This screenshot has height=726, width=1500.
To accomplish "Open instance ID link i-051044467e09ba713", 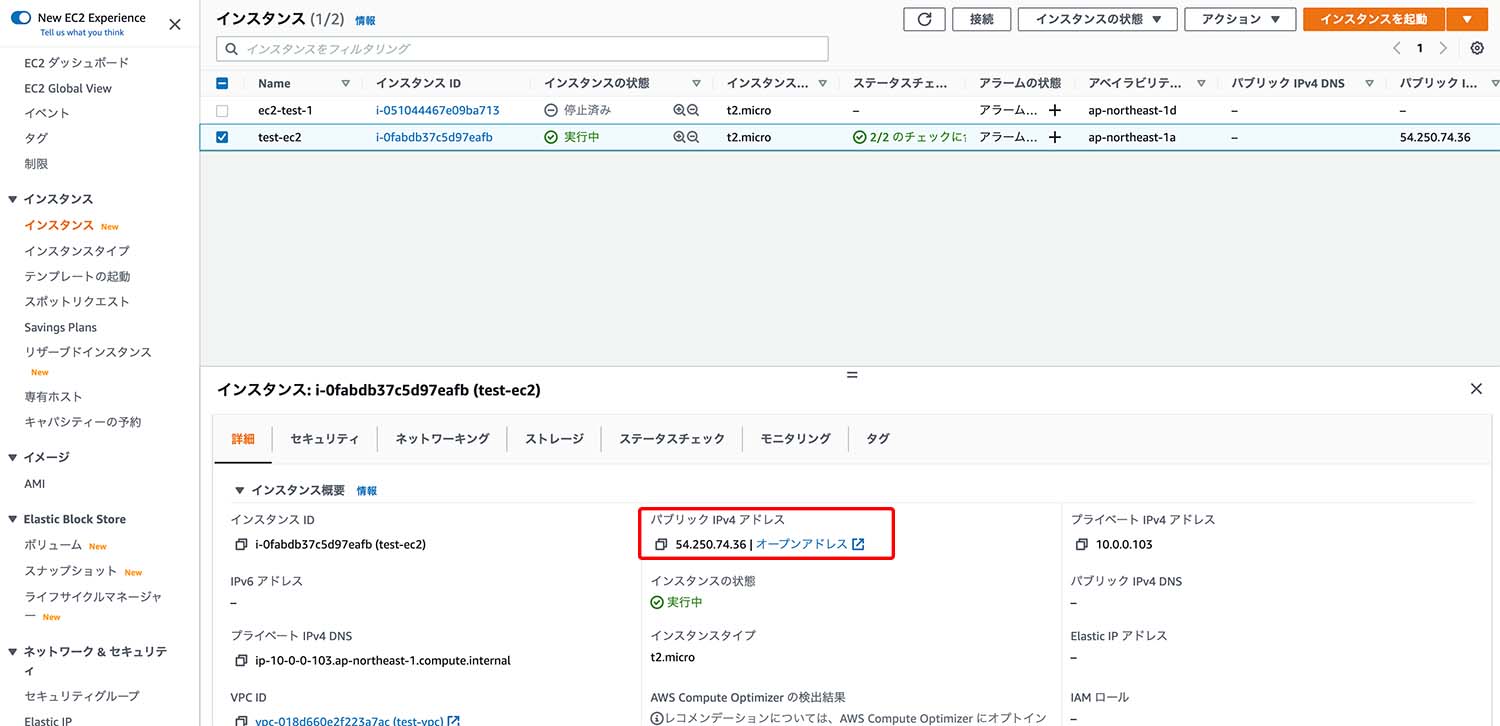I will pos(437,110).
